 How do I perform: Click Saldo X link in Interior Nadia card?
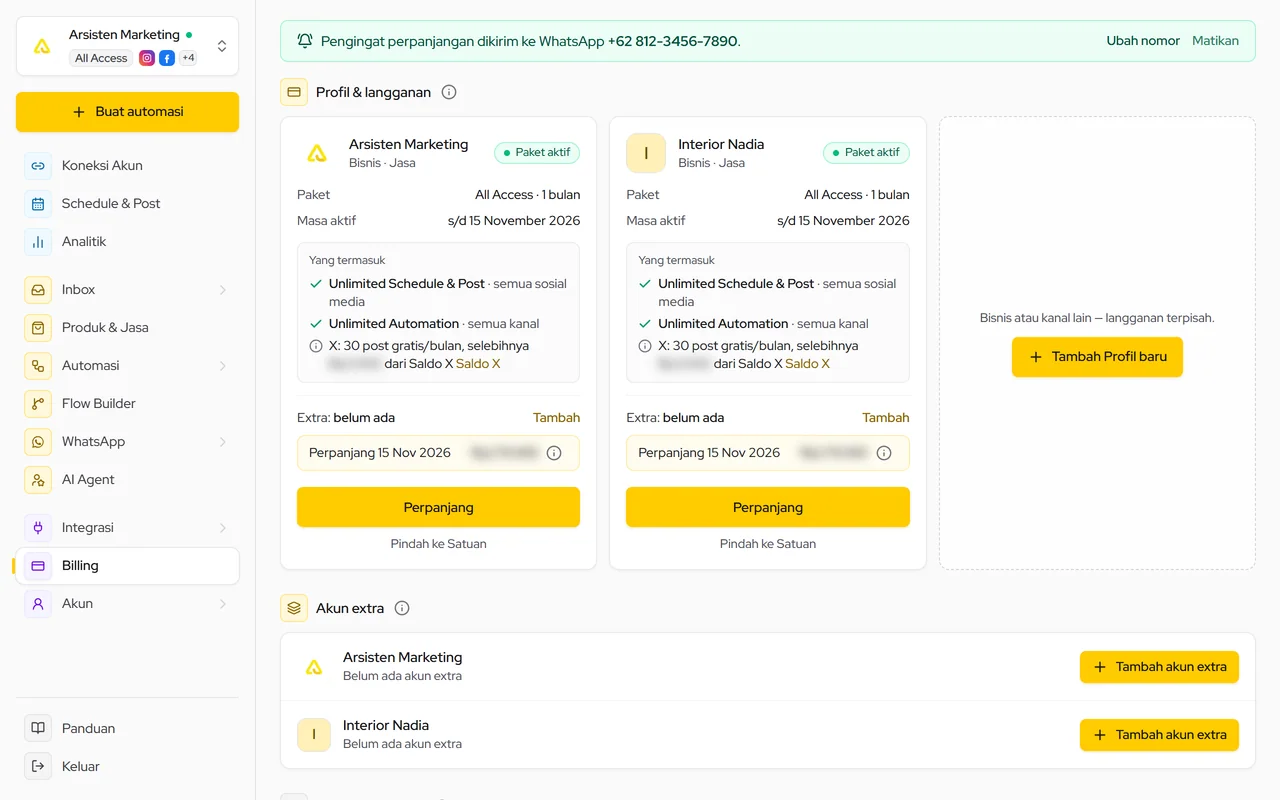807,364
